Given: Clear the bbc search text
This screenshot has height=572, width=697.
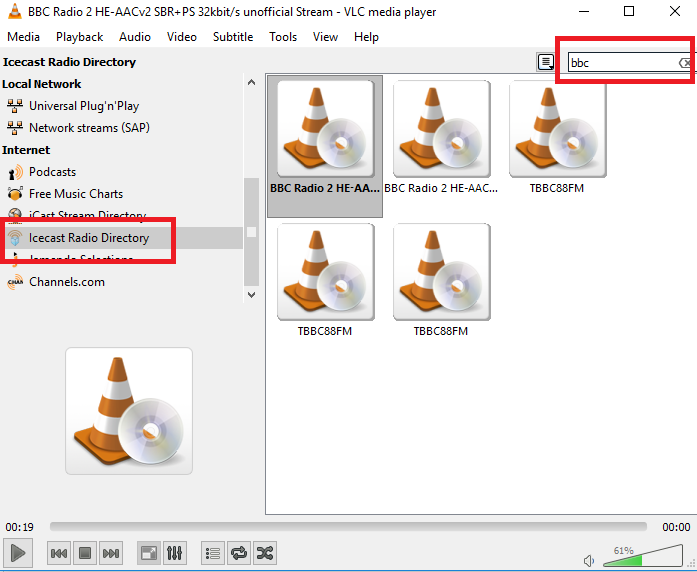Looking at the screenshot, I should pos(685,63).
